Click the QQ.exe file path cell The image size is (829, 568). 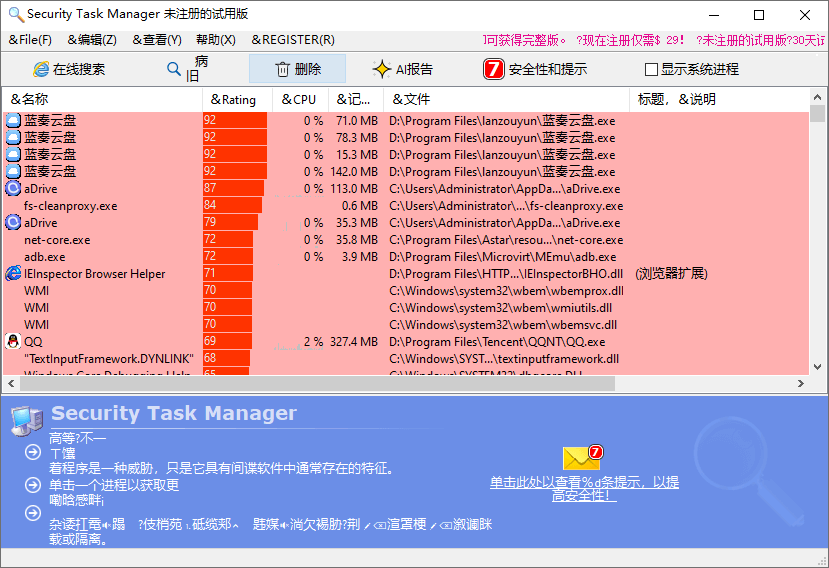coord(497,342)
